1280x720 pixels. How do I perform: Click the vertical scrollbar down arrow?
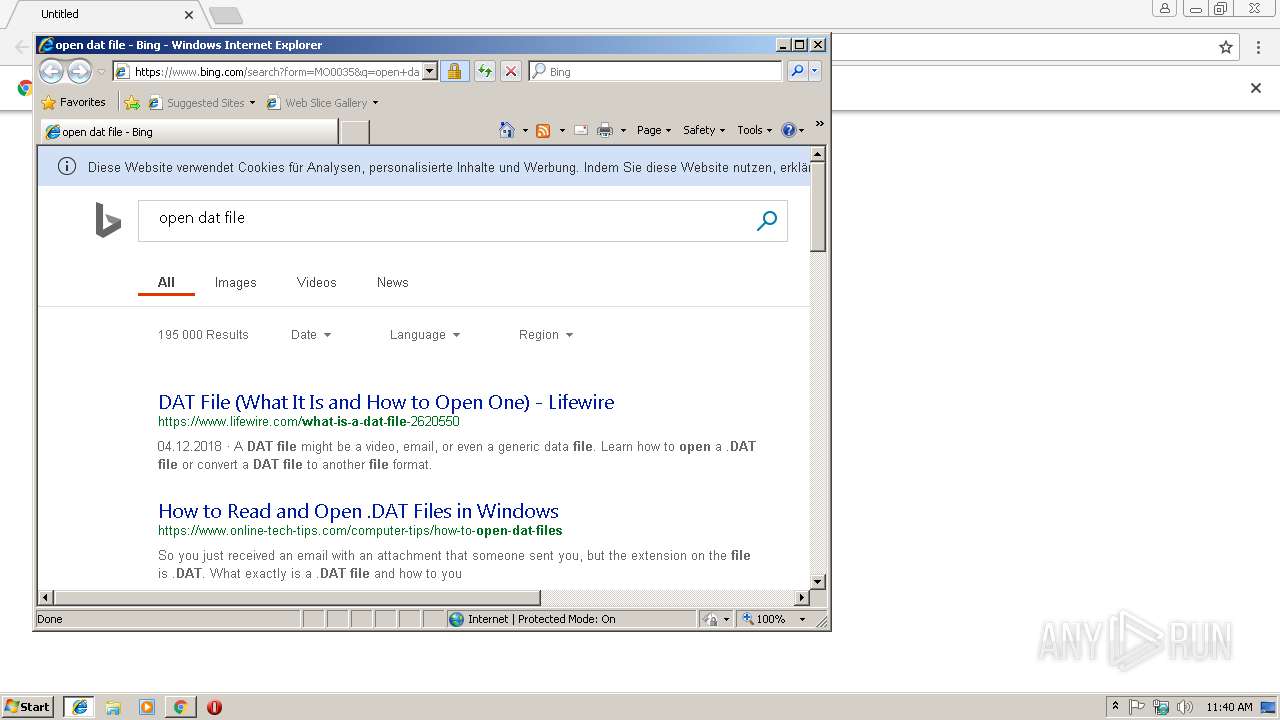click(x=817, y=581)
